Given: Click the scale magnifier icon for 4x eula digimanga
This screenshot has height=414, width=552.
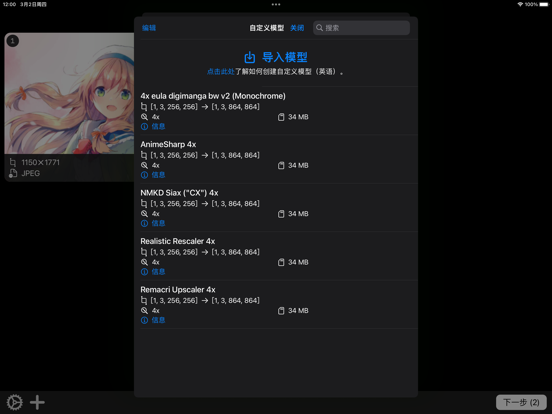Looking at the screenshot, I should pos(144,117).
